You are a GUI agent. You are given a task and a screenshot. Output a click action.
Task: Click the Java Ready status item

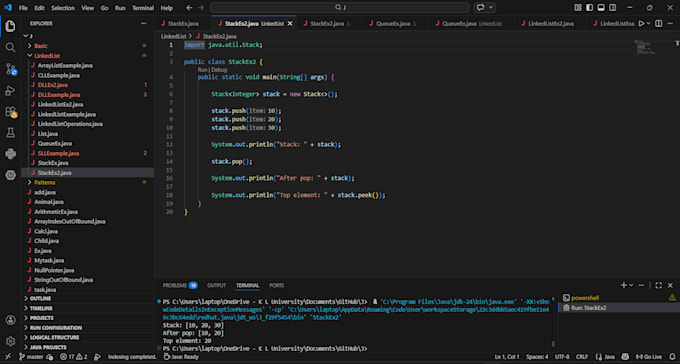point(181,357)
